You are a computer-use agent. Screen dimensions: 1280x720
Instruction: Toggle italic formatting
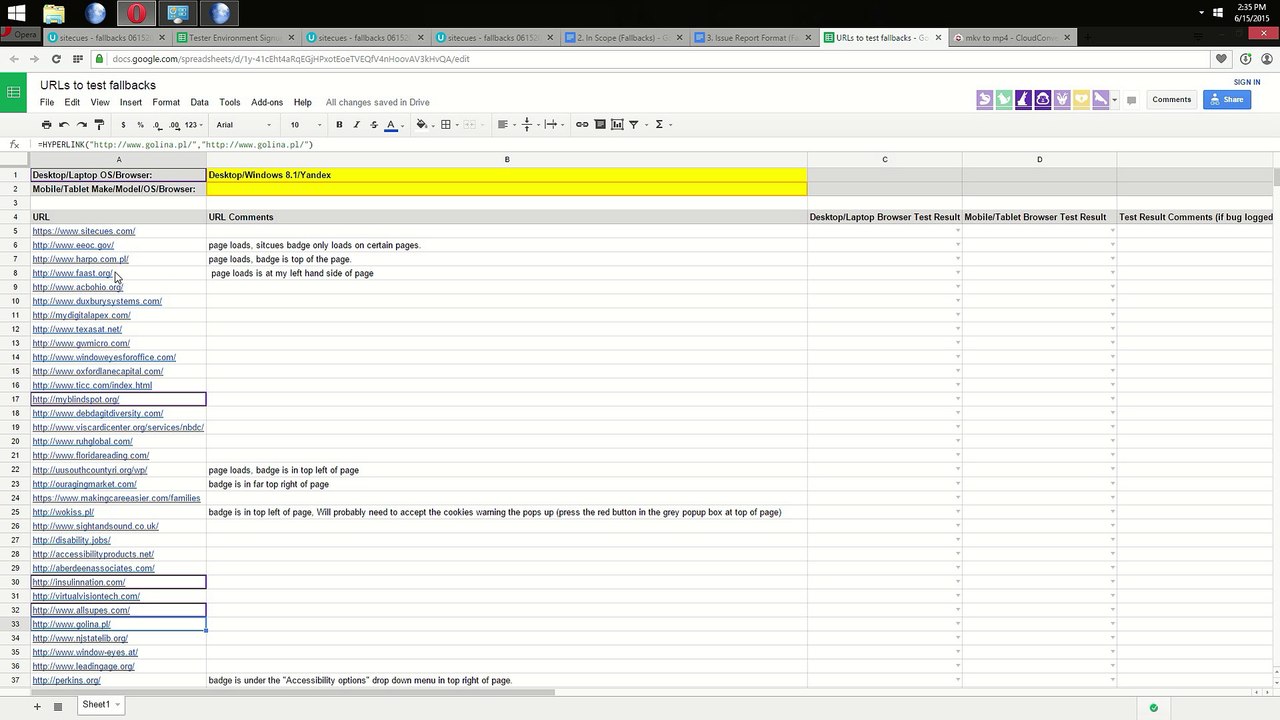[356, 125]
